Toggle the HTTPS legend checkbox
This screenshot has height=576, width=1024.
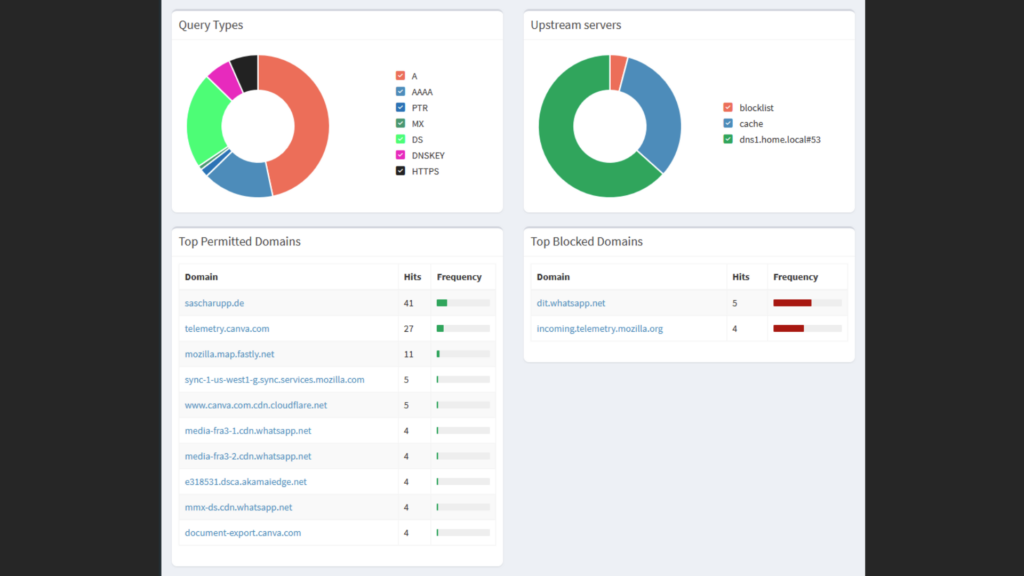click(x=400, y=170)
